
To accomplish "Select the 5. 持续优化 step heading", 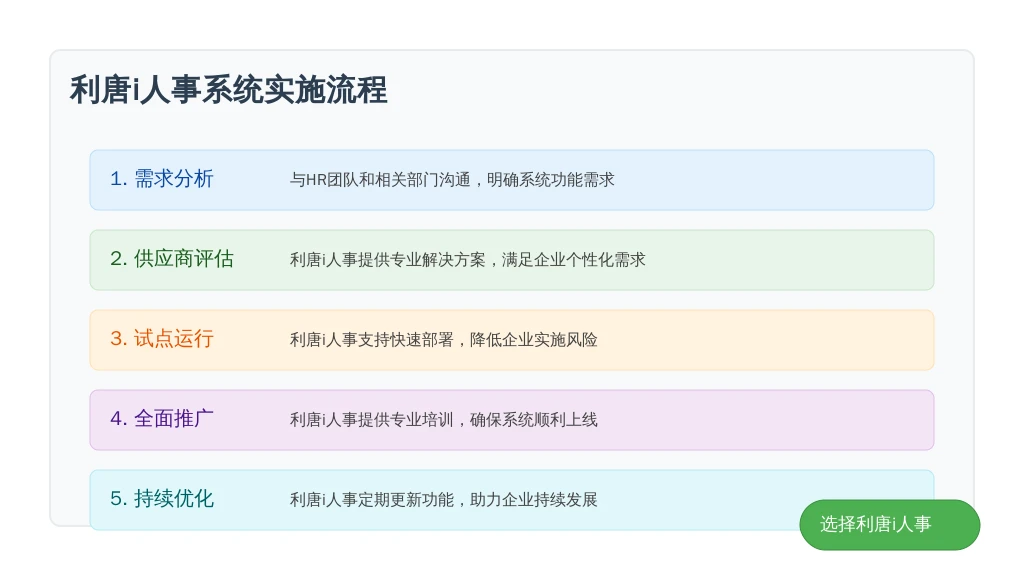I will pos(162,499).
